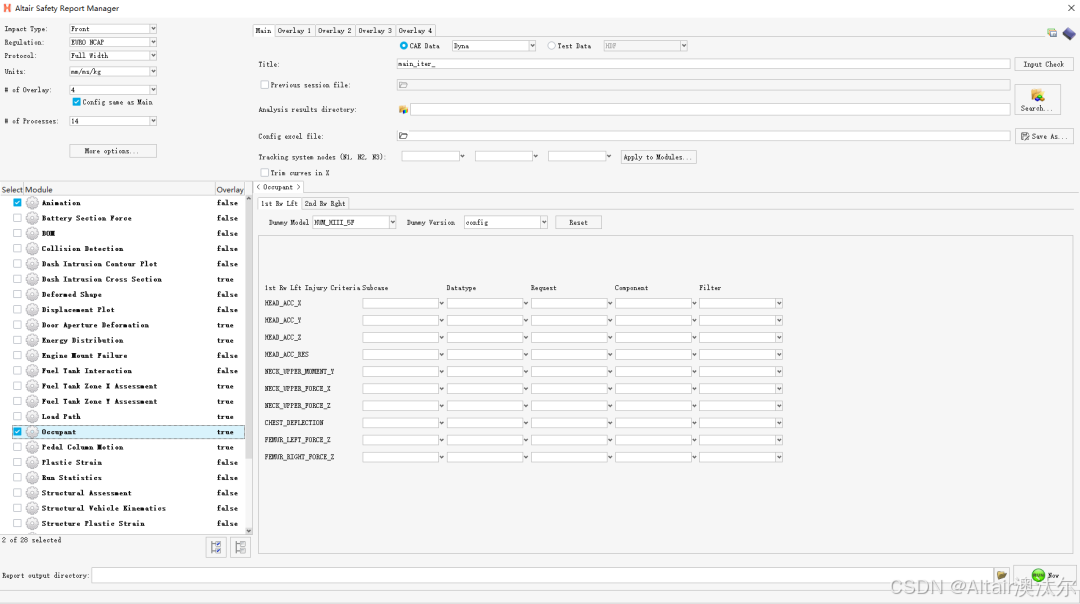The width and height of the screenshot is (1080, 604).
Task: Click the Input Check button
Action: (x=1043, y=64)
